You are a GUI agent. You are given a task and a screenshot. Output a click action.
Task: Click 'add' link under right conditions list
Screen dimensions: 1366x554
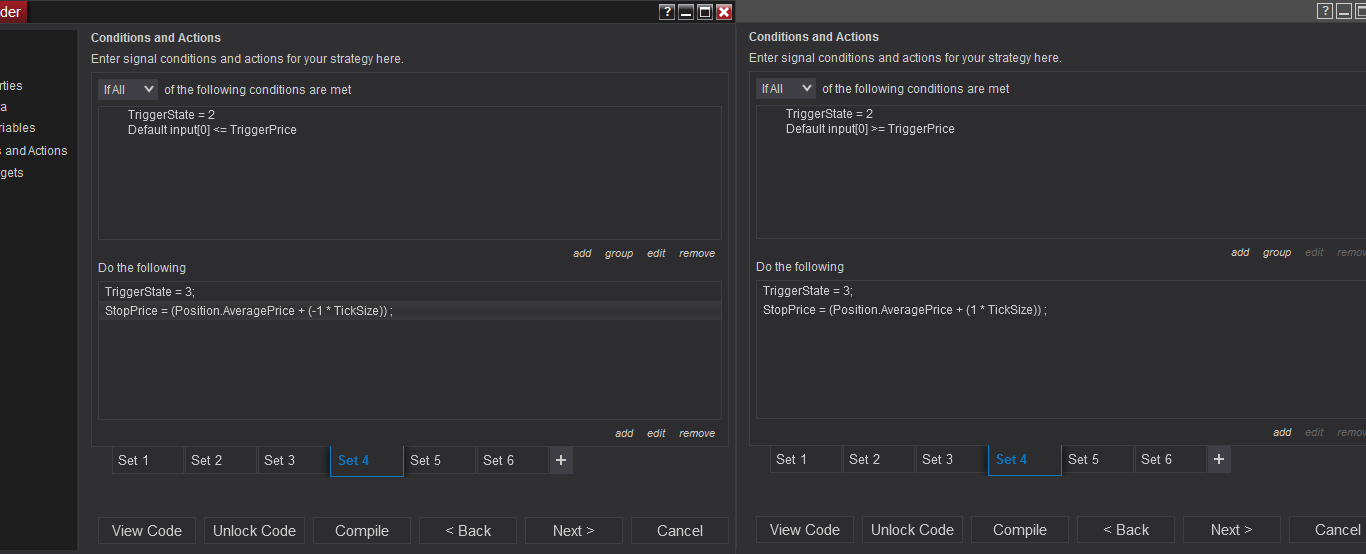point(1240,253)
